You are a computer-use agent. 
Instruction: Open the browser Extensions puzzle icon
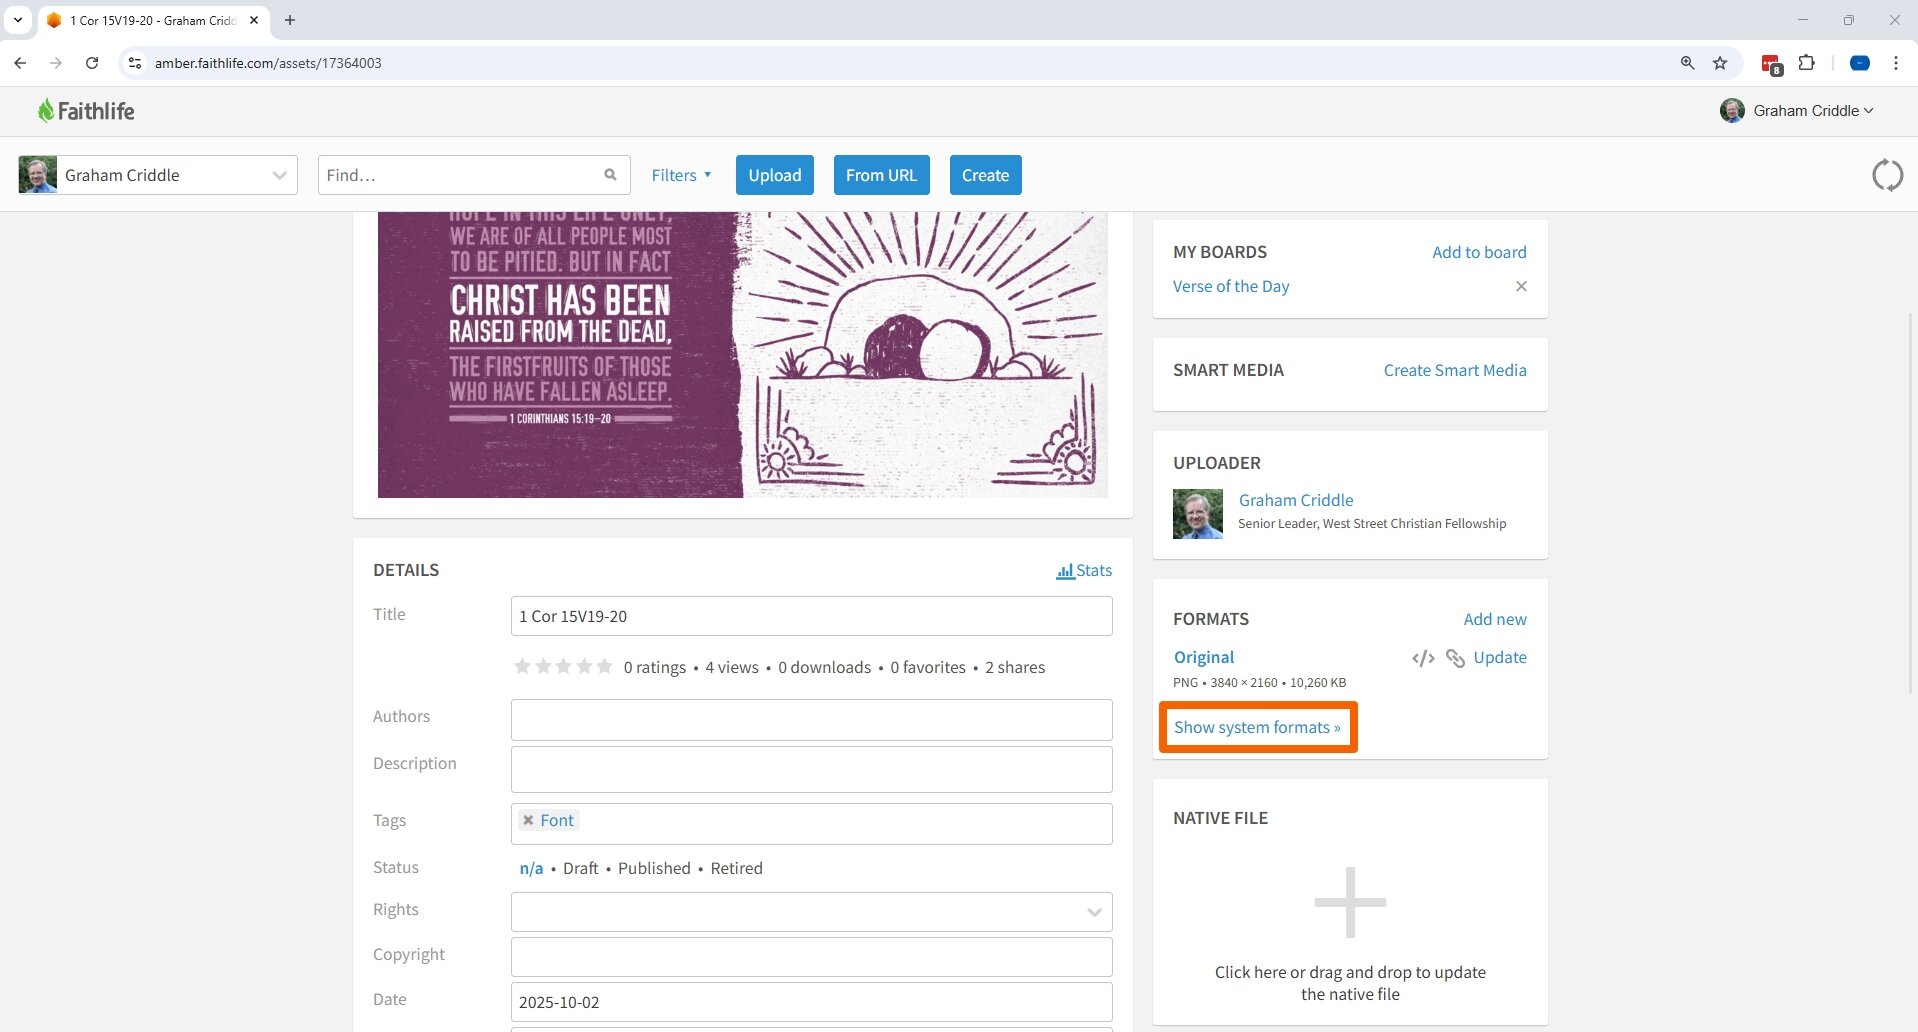pos(1806,63)
